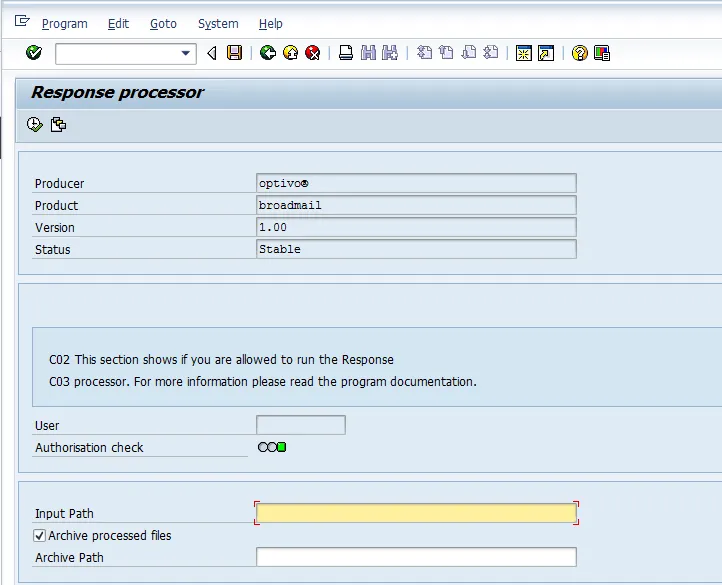
Task: Click the Find Next binoculars icon
Action: [x=390, y=53]
